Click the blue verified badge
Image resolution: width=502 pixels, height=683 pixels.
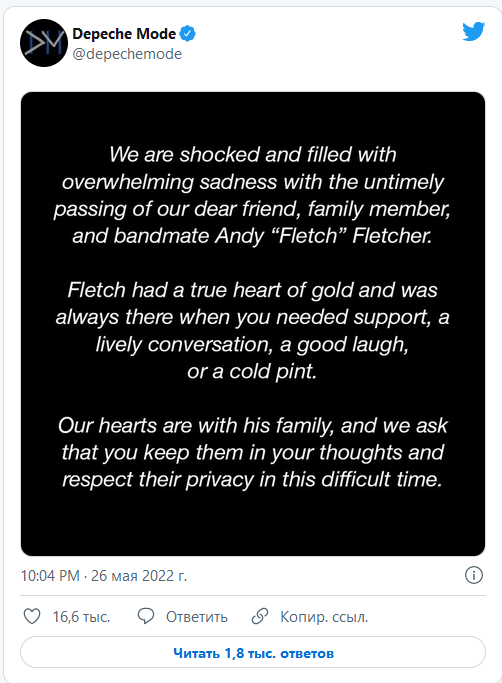188,34
